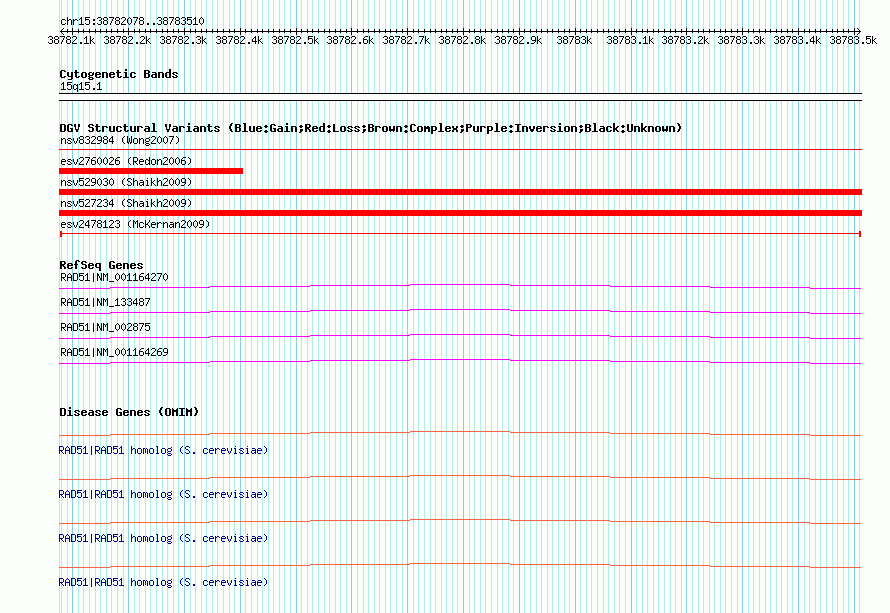Click transcript RAD51|NM_001164269

[114, 352]
